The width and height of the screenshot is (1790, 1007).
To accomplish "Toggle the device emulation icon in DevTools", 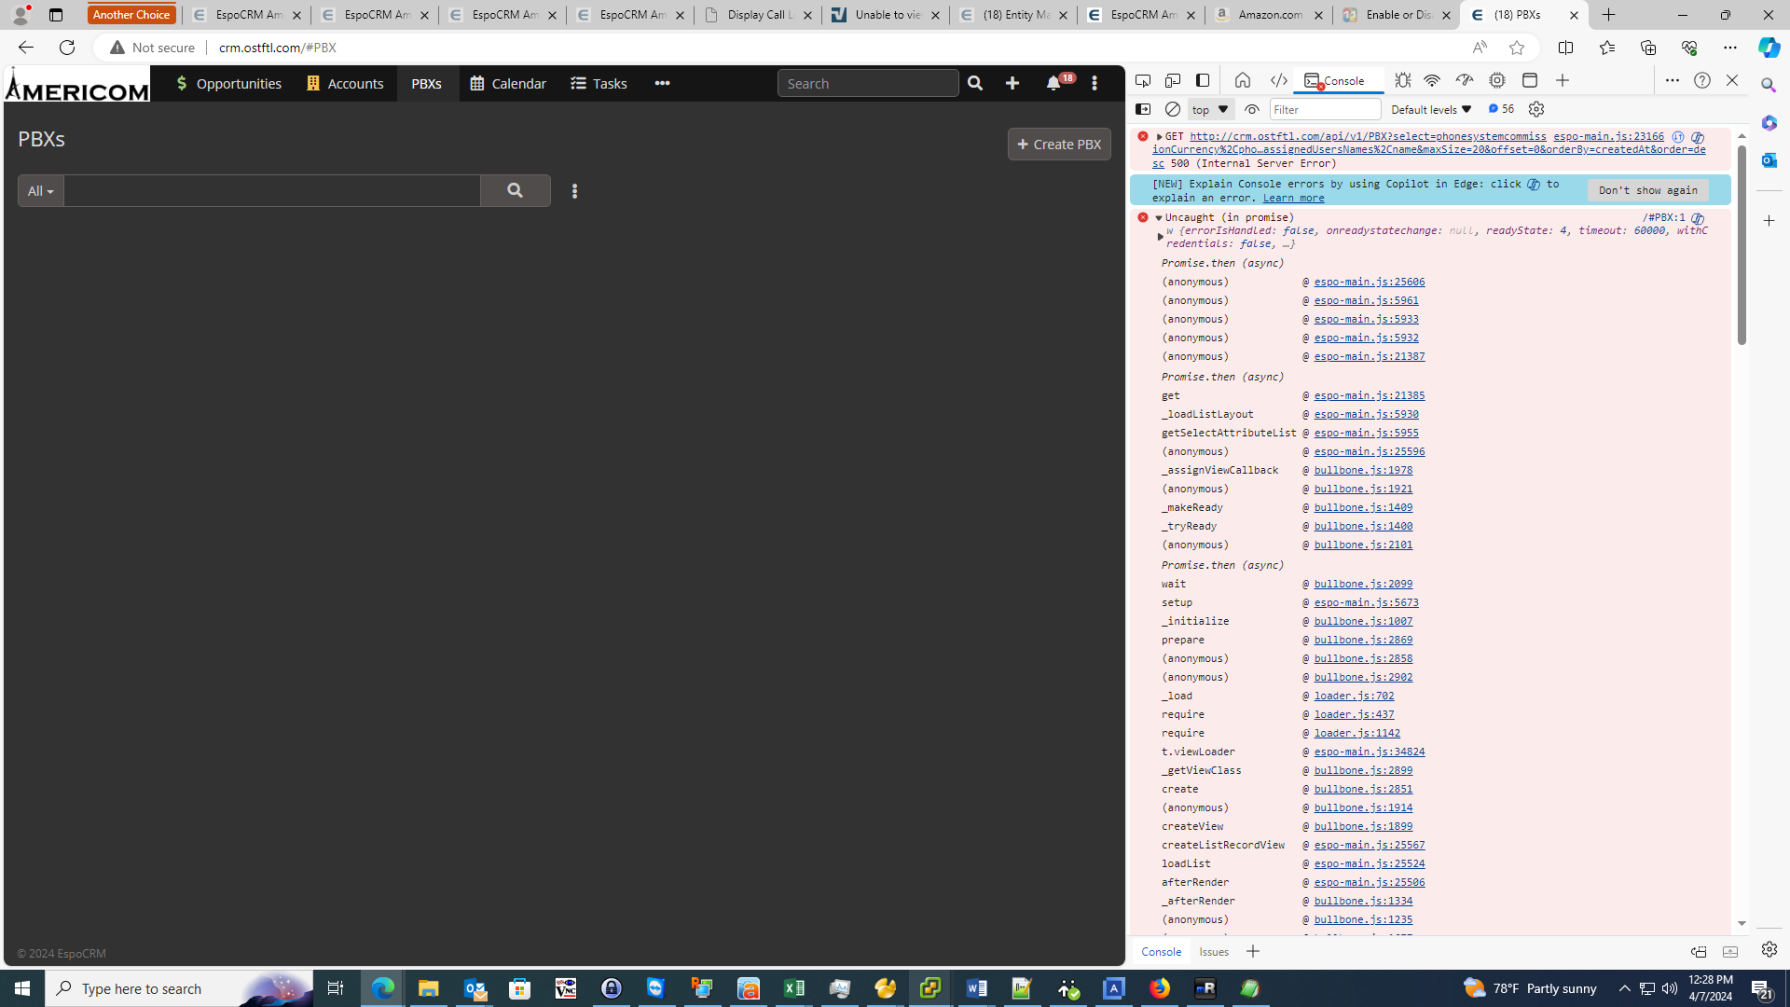I will [1172, 80].
